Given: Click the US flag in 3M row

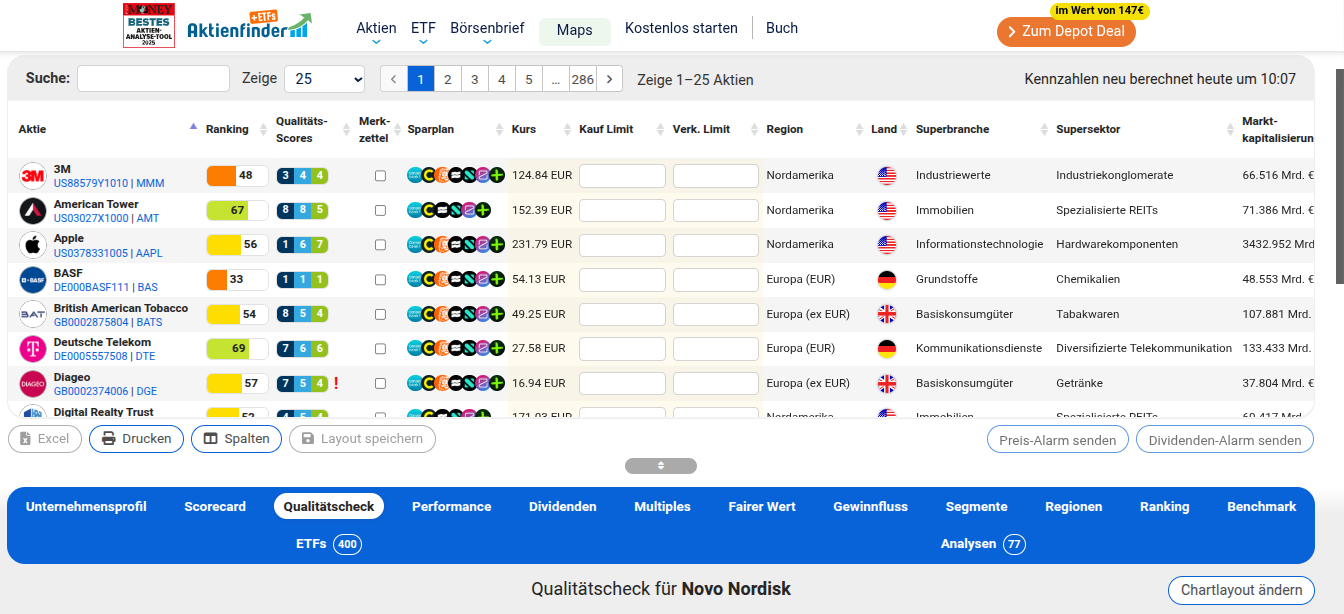Looking at the screenshot, I should [886, 176].
